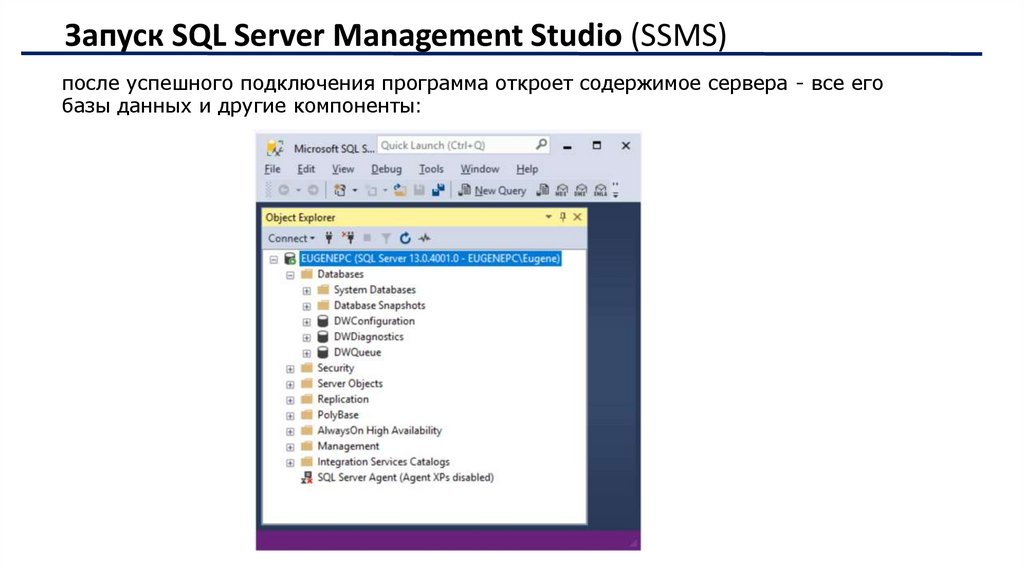
Task: Select the PolyBase folder
Action: 338,415
